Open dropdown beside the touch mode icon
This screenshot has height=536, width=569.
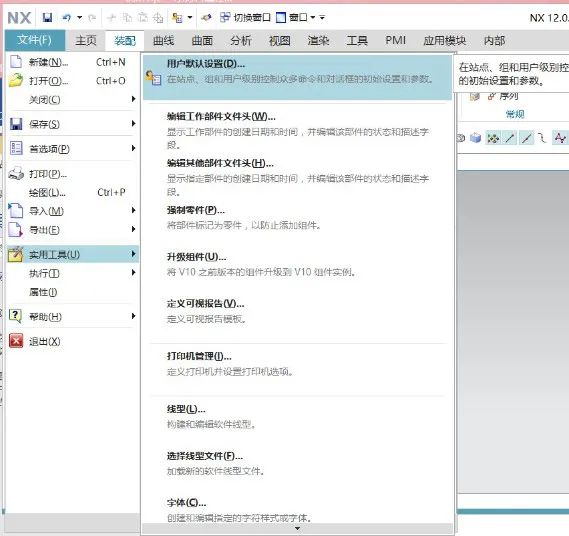click(190, 17)
